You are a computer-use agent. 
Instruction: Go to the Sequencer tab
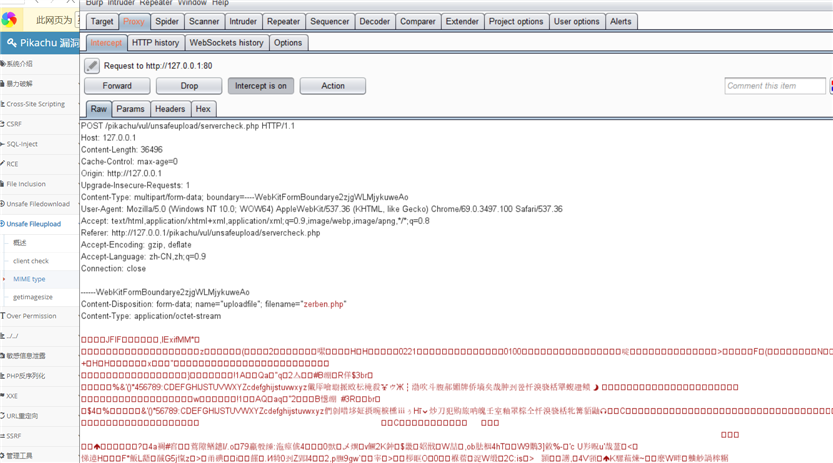point(329,21)
